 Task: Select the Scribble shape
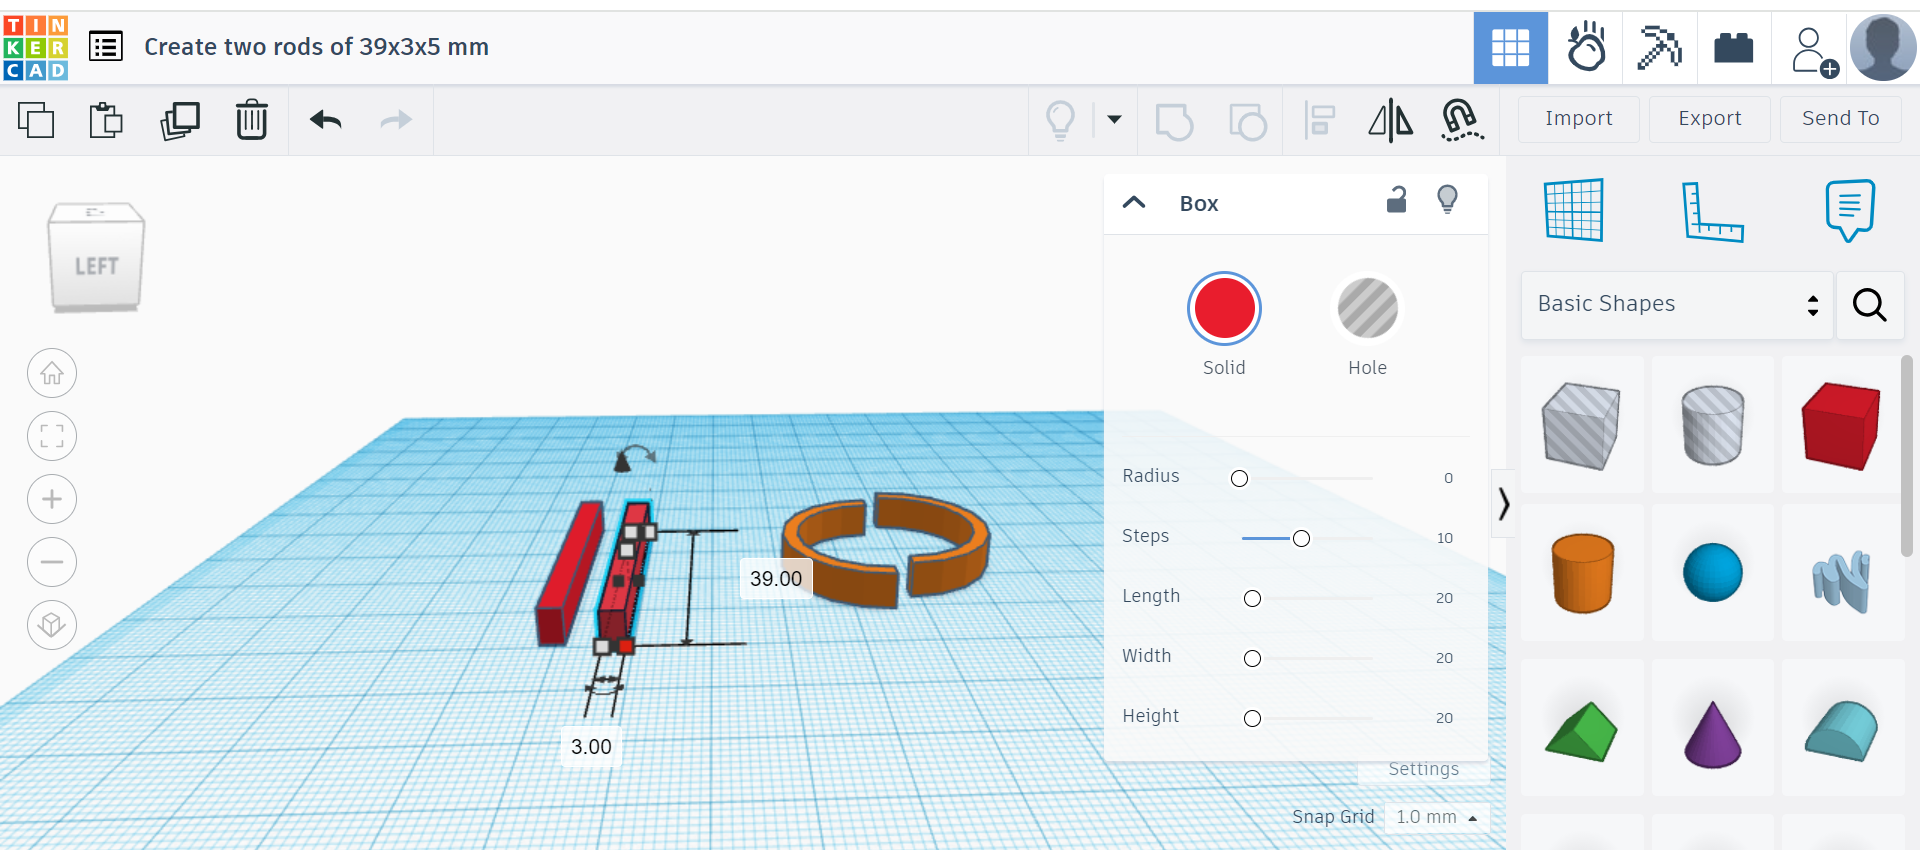(x=1842, y=573)
